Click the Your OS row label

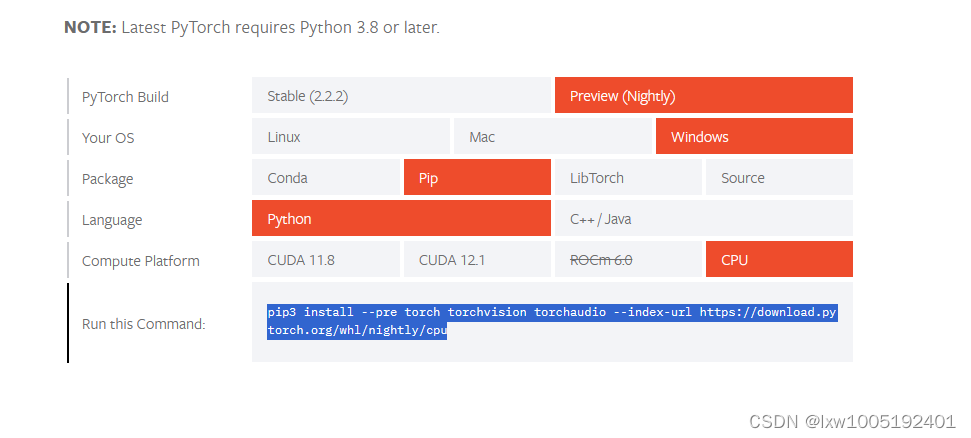[108, 138]
